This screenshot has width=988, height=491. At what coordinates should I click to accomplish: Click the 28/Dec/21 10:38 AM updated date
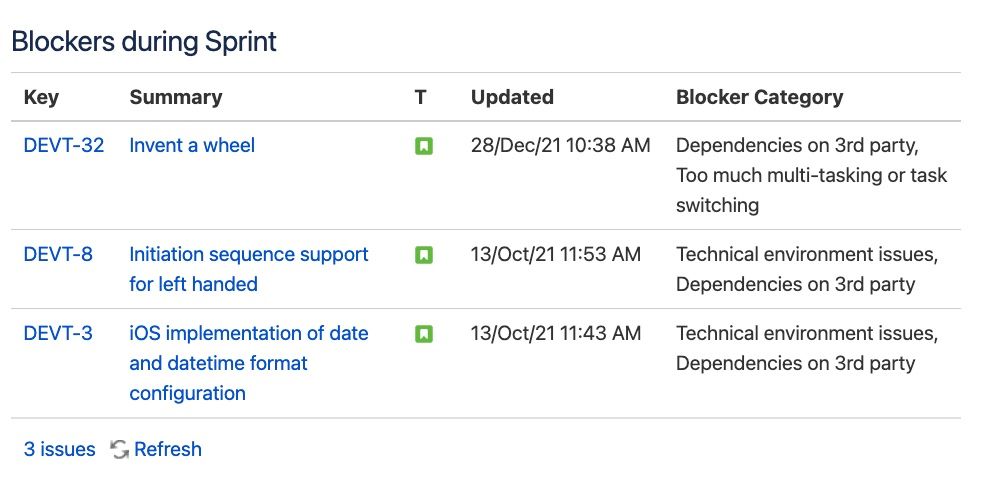(x=560, y=146)
